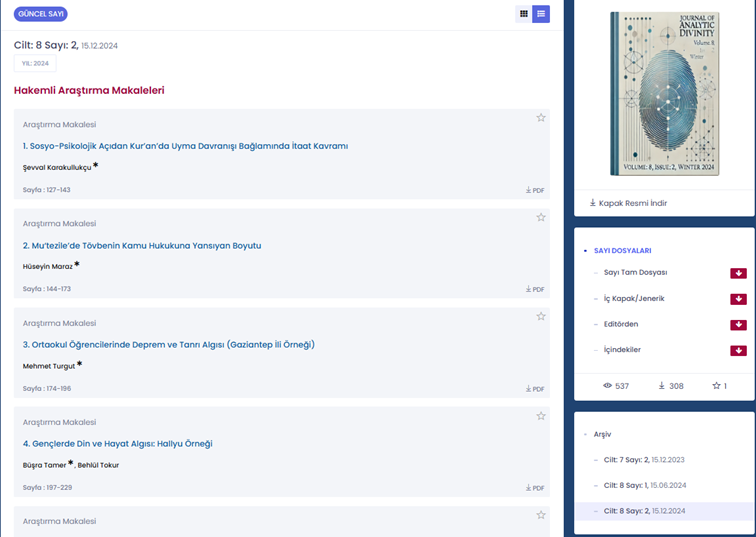Image resolution: width=756 pixels, height=537 pixels.
Task: Open article Gençlerde Din ve Hayat Algısı
Action: tap(118, 443)
